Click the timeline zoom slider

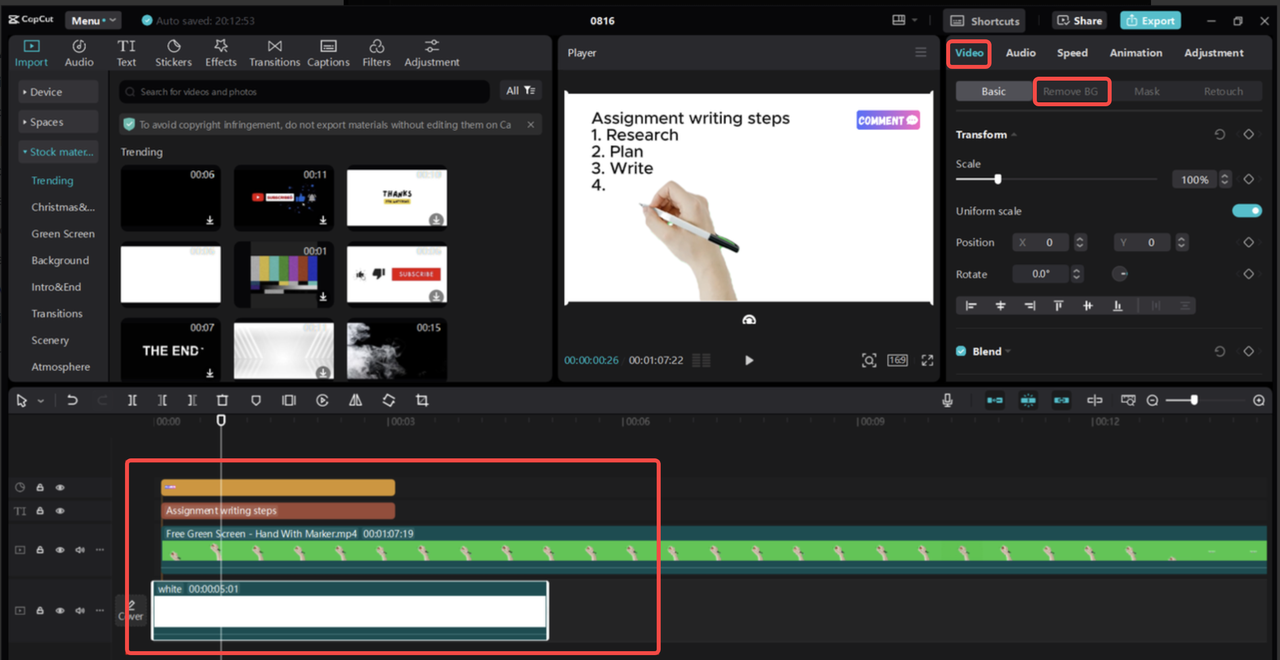pos(1193,400)
